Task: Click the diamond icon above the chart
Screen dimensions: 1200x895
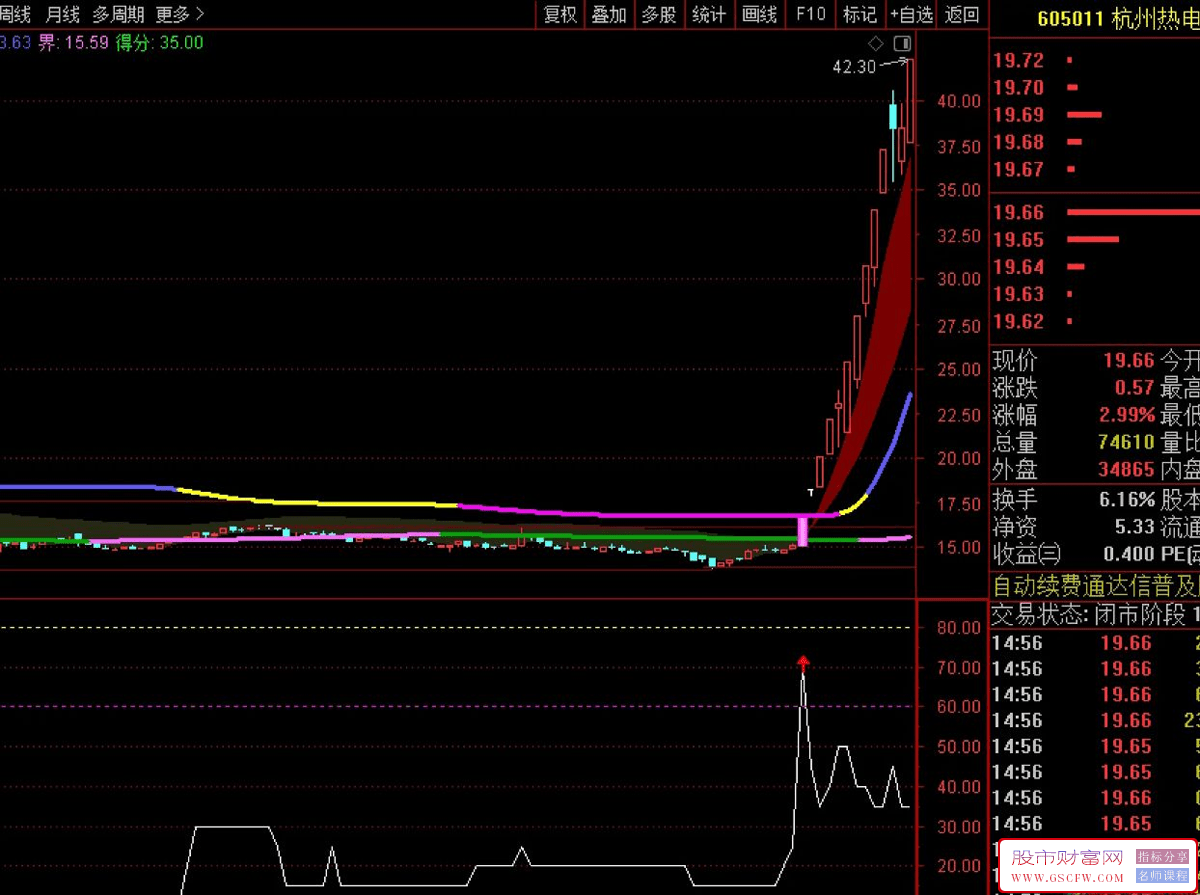Action: 876,43
